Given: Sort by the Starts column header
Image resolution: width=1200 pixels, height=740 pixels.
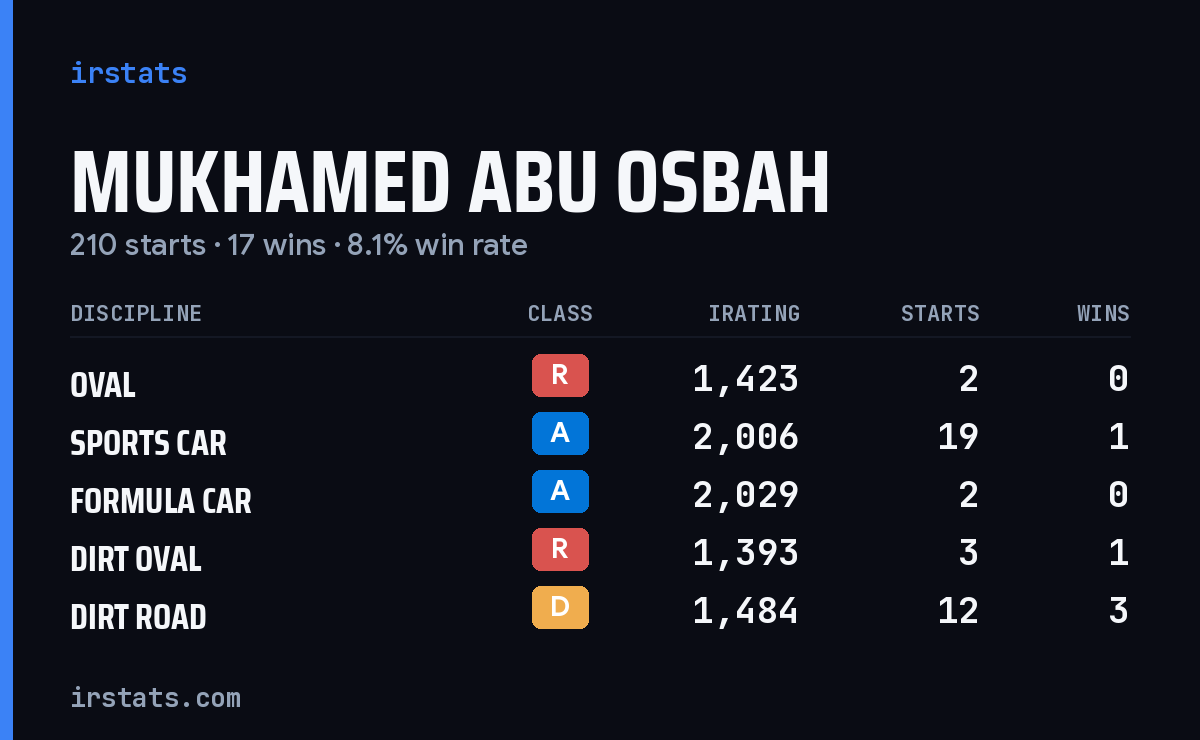Looking at the screenshot, I should pyautogui.click(x=940, y=313).
